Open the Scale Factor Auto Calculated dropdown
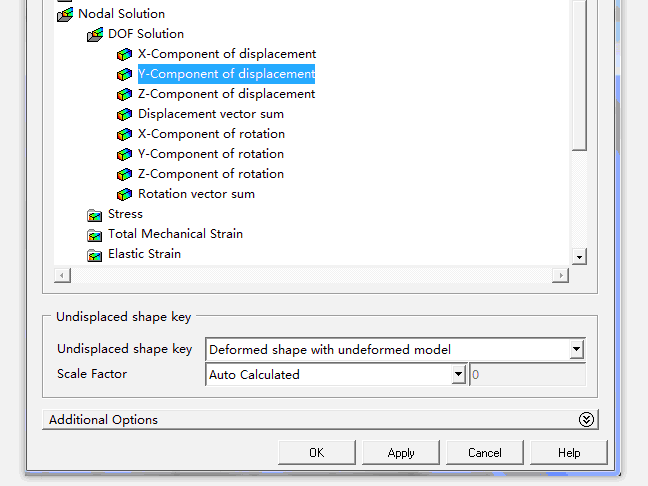This screenshot has width=648, height=486. [458, 374]
